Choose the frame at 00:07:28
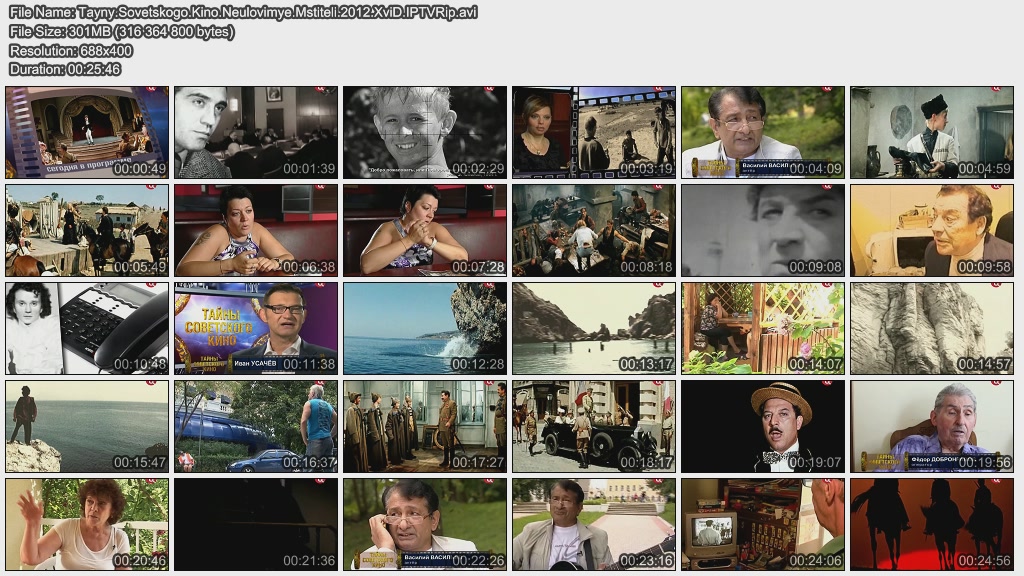Image resolution: width=1024 pixels, height=576 pixels. [x=425, y=231]
